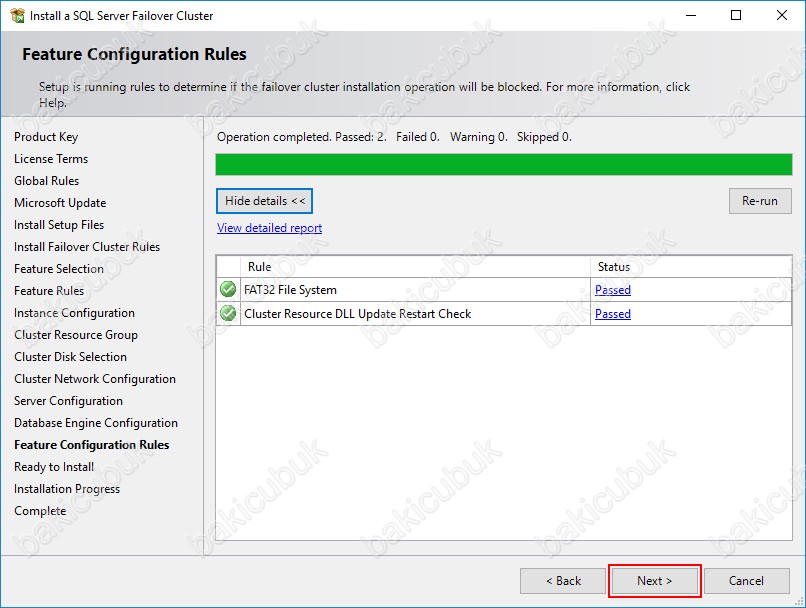Select Feature Selection in the step list
The width and height of the screenshot is (806, 608).
point(59,269)
